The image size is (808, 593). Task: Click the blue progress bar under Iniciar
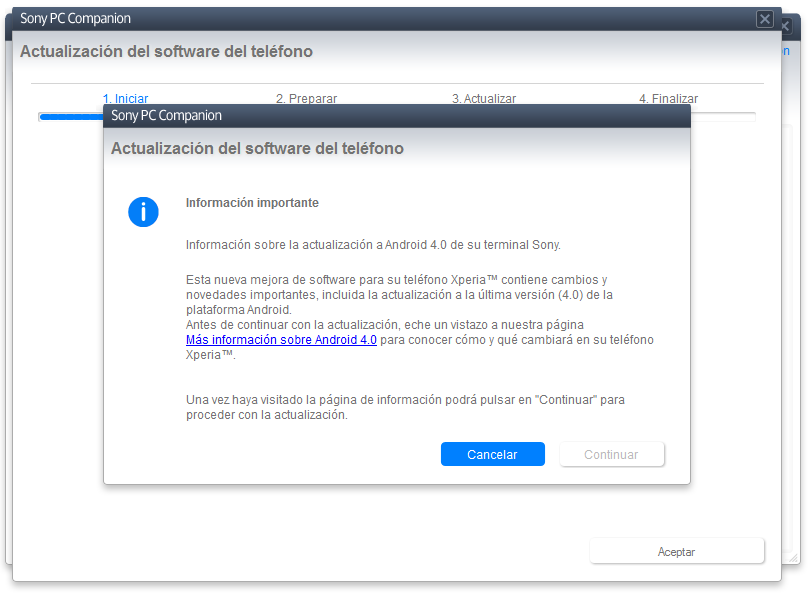[x=72, y=117]
